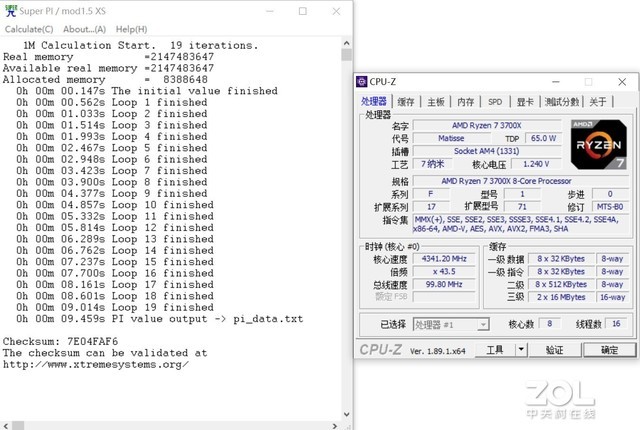Click the Ryzen 7 logo in CPU-Z

pyautogui.click(x=598, y=144)
